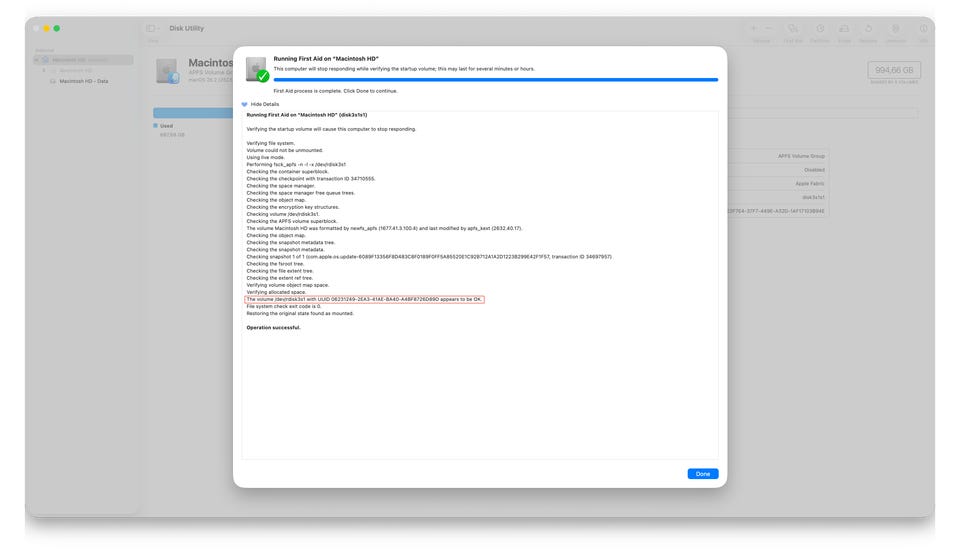Click "First Aid process is complete" status text
This screenshot has width=960, height=550.
tap(335, 91)
